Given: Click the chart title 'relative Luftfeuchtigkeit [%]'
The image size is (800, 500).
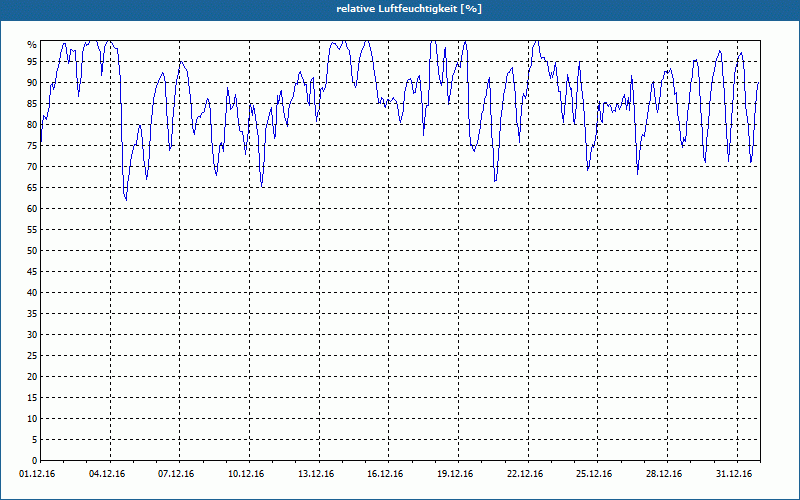Looking at the screenshot, I should click(x=409, y=9).
